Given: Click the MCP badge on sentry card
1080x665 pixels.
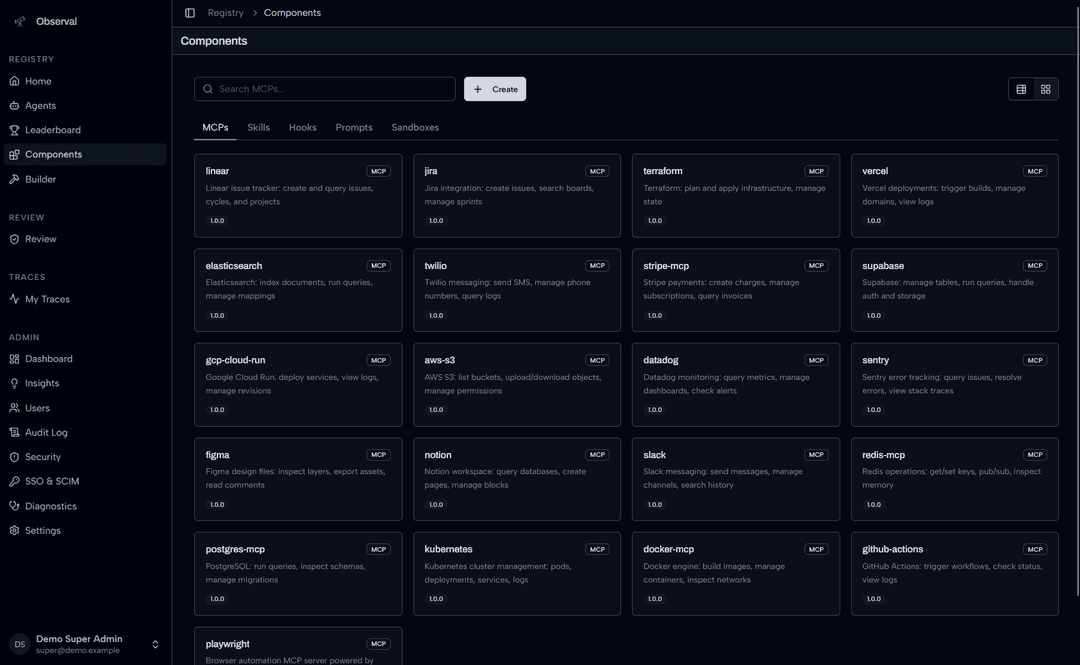Looking at the screenshot, I should click(1035, 360).
